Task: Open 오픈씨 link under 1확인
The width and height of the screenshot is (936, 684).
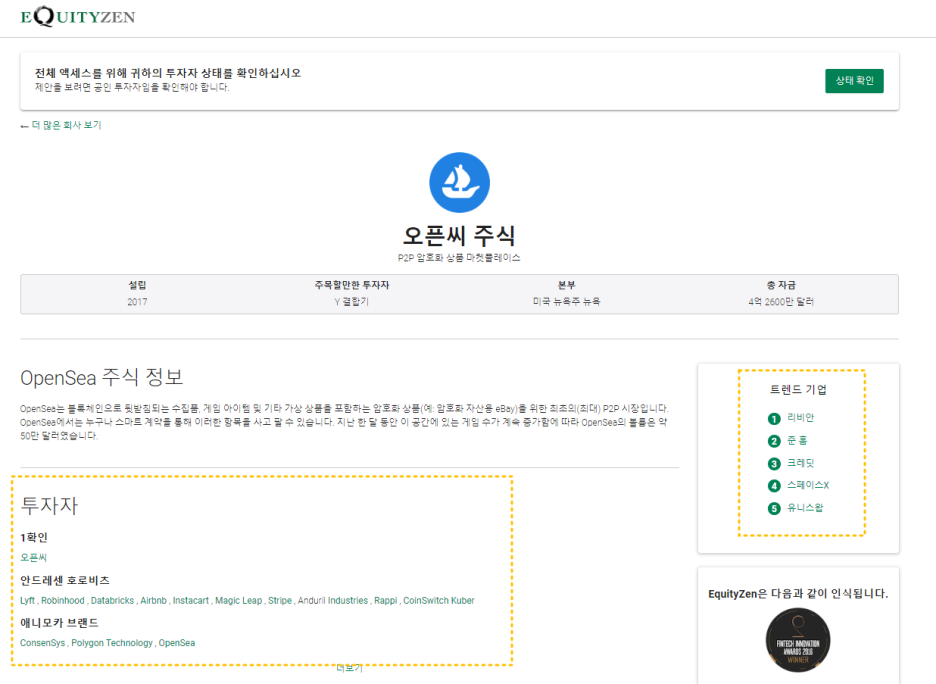Action: 33,557
